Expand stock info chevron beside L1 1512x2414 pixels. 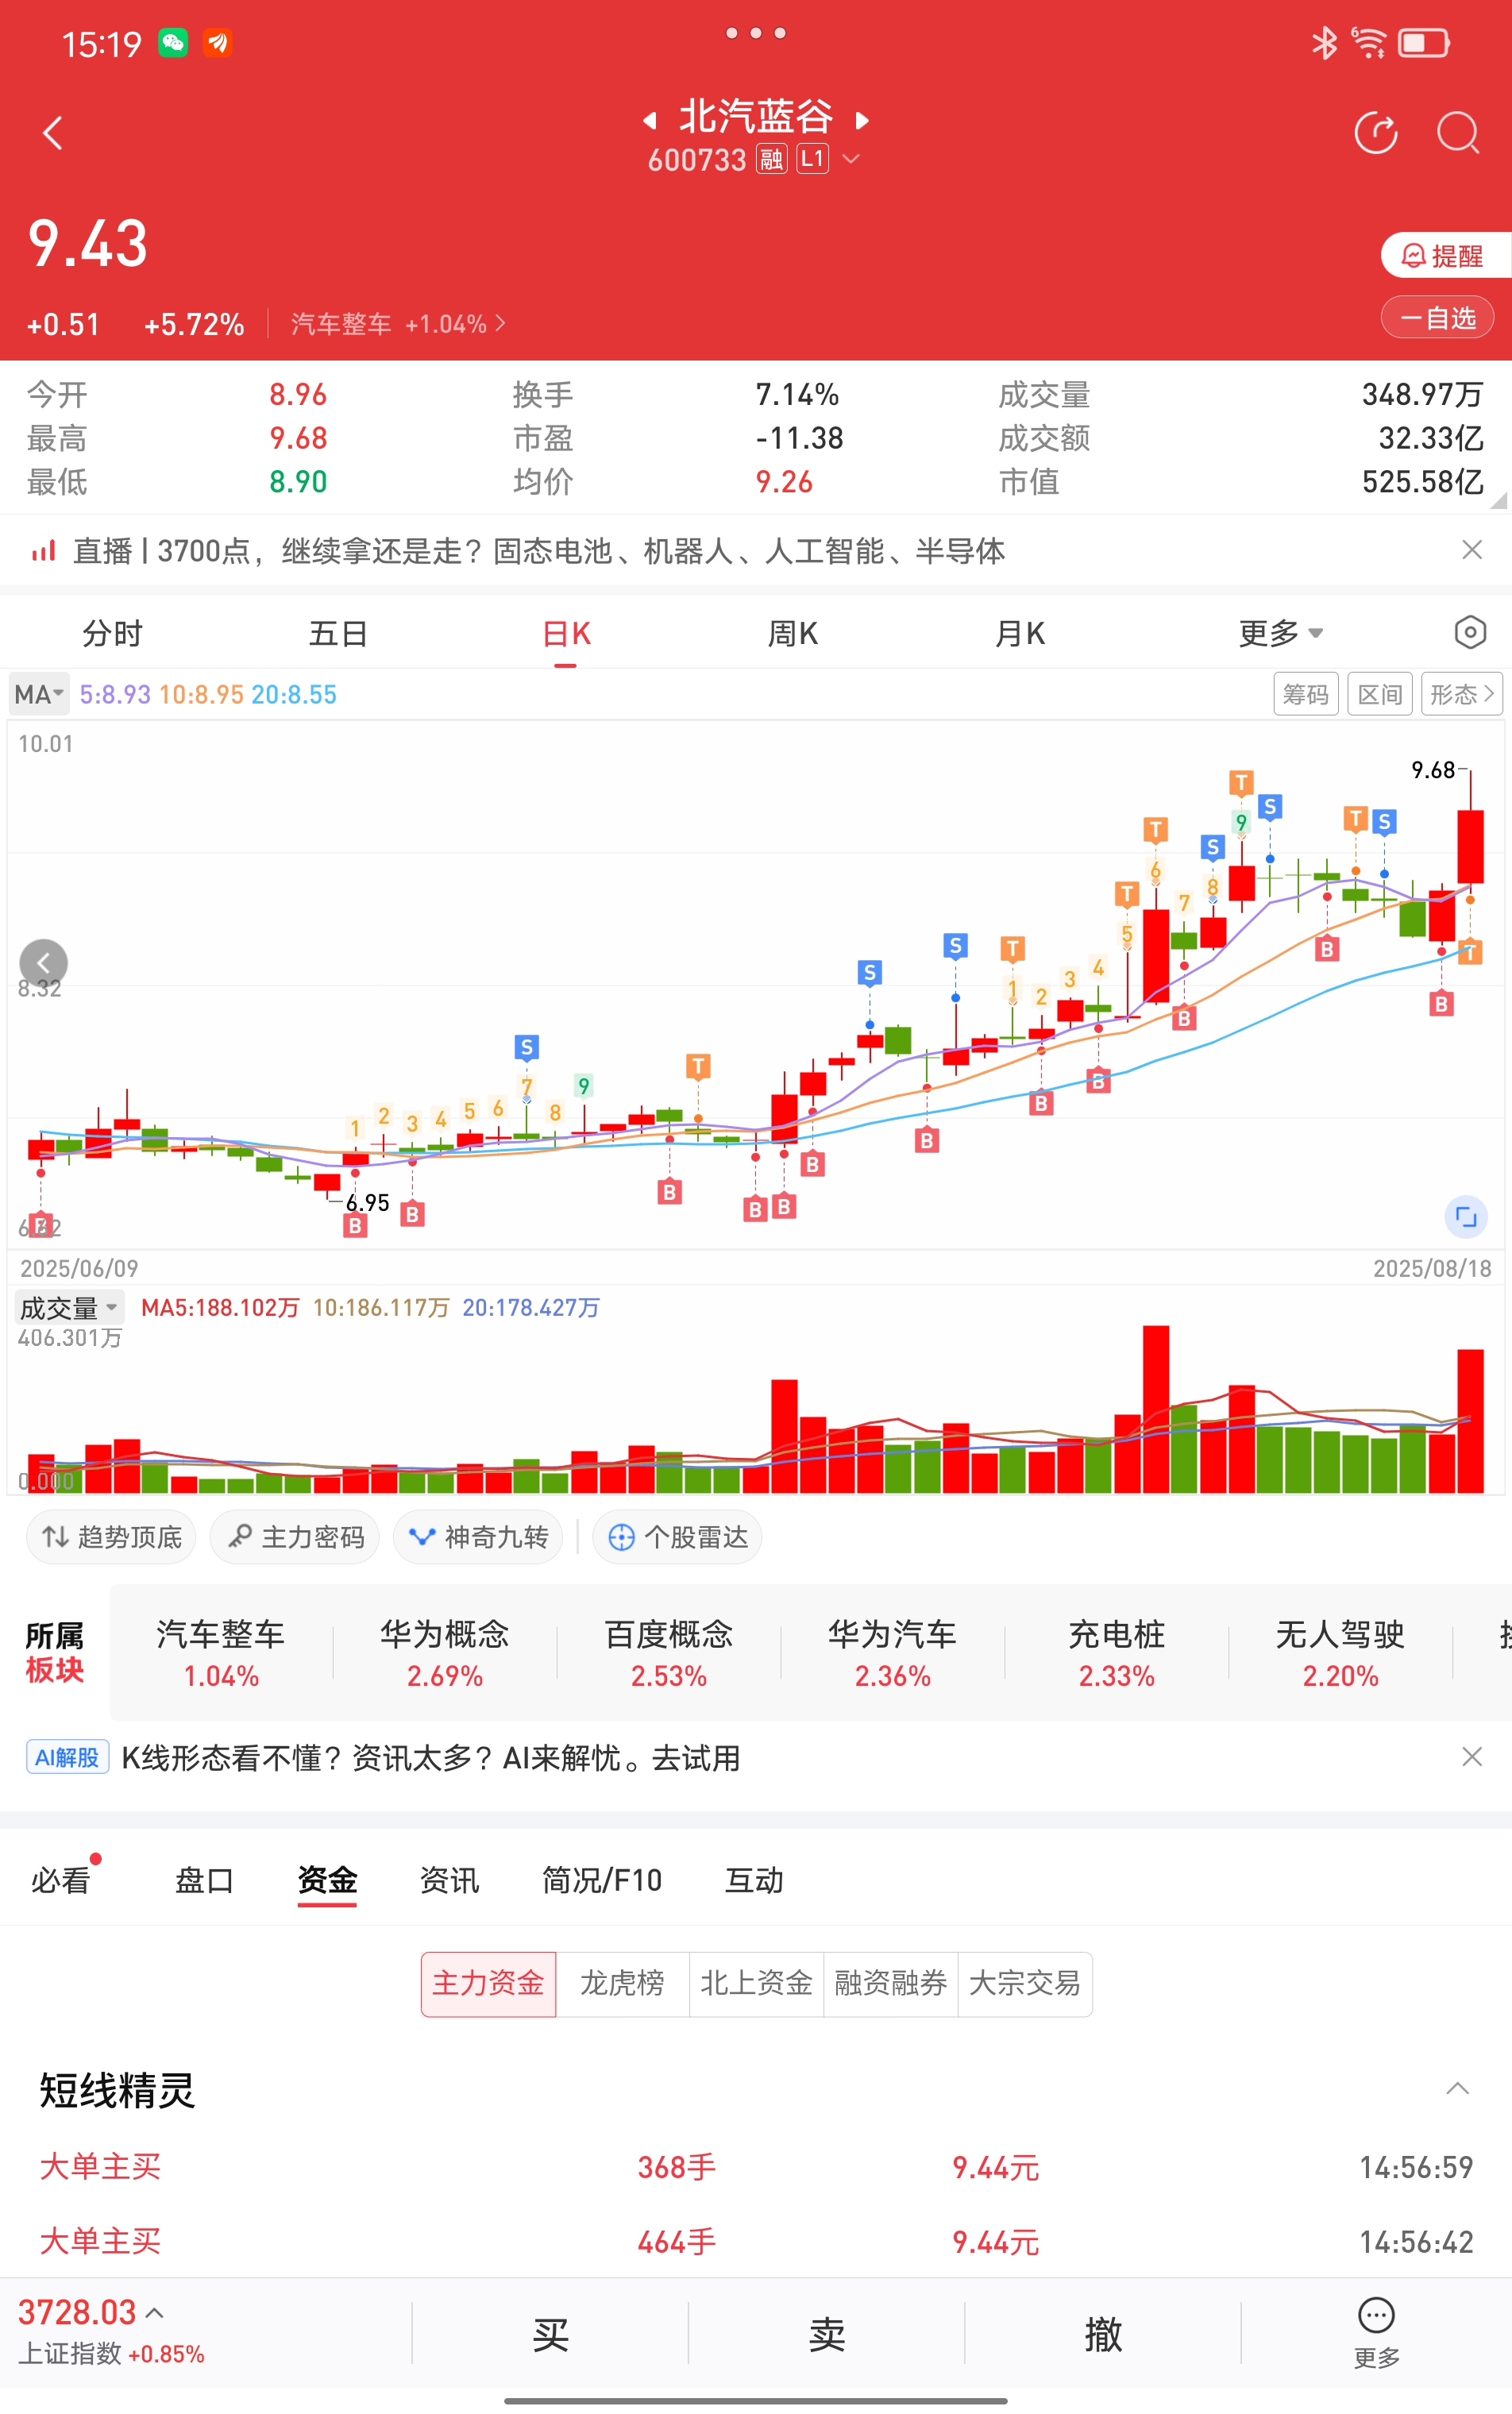[x=851, y=158]
